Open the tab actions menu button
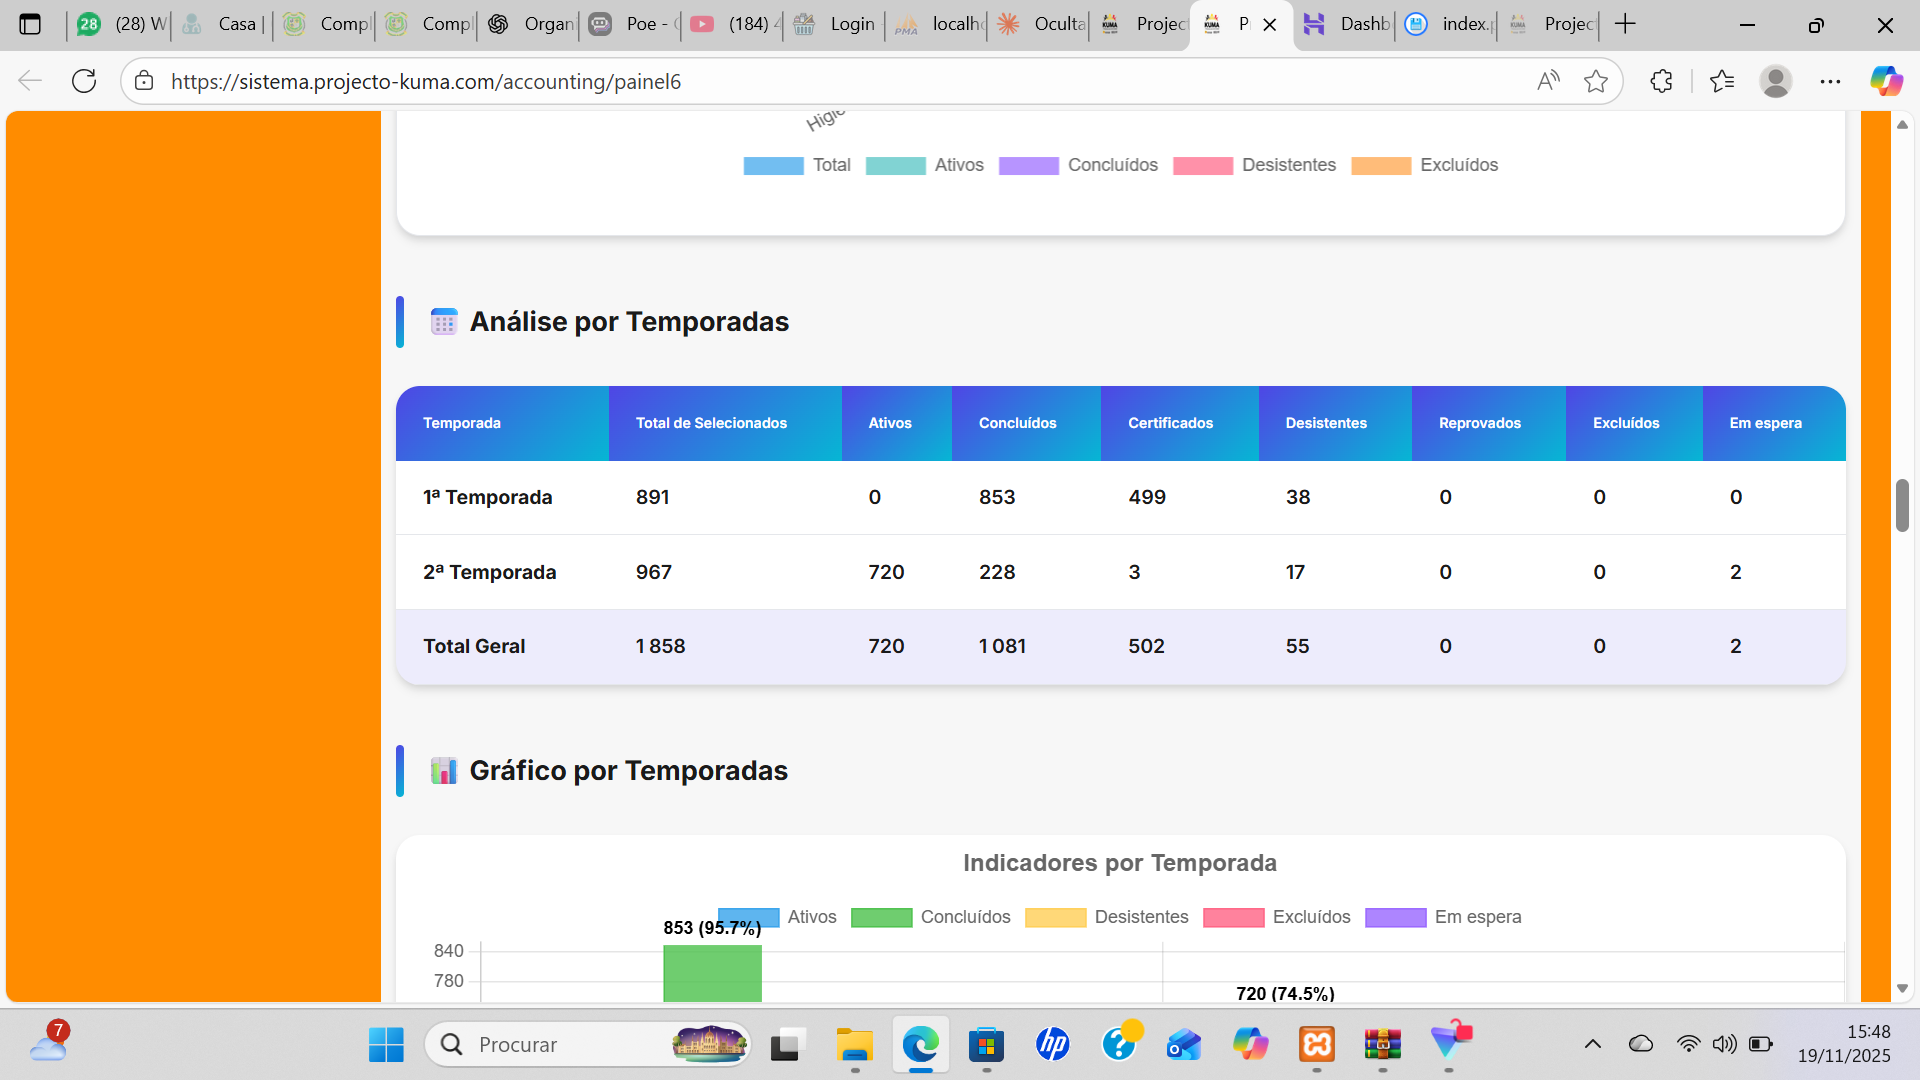 (30, 24)
